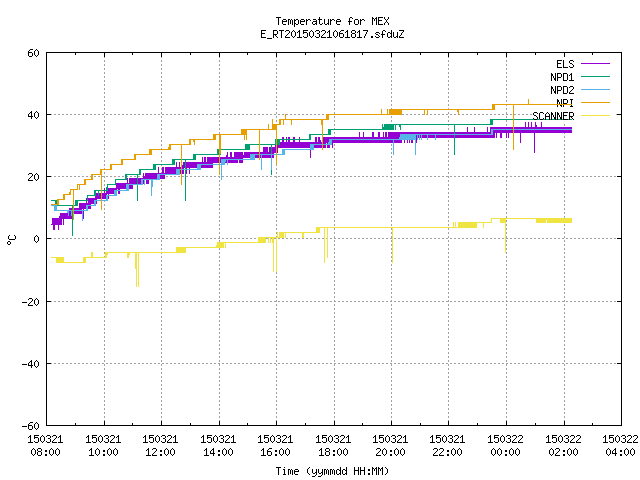
Task: Click the chart title 'Temperature for MEX'
Action: click(332, 21)
